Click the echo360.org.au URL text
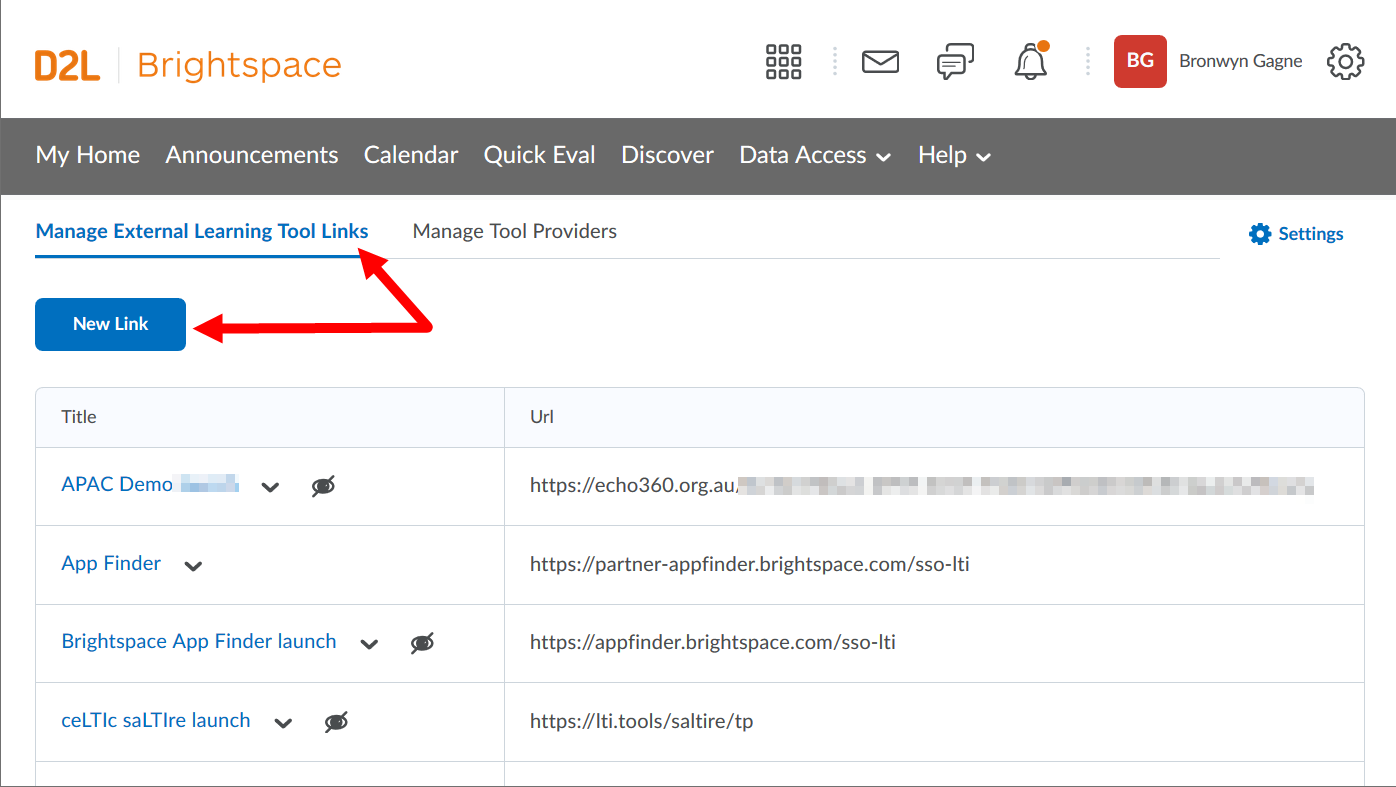This screenshot has height=787, width=1396. pyautogui.click(x=922, y=486)
